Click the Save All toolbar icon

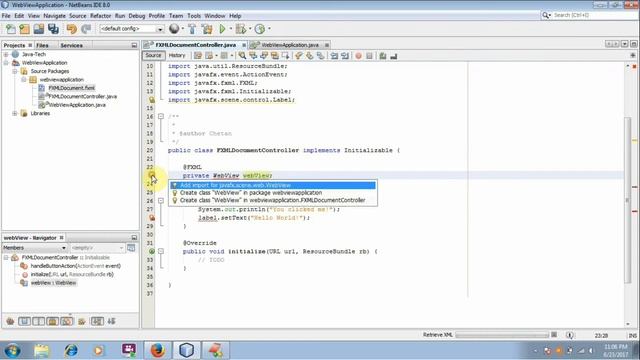(53, 29)
